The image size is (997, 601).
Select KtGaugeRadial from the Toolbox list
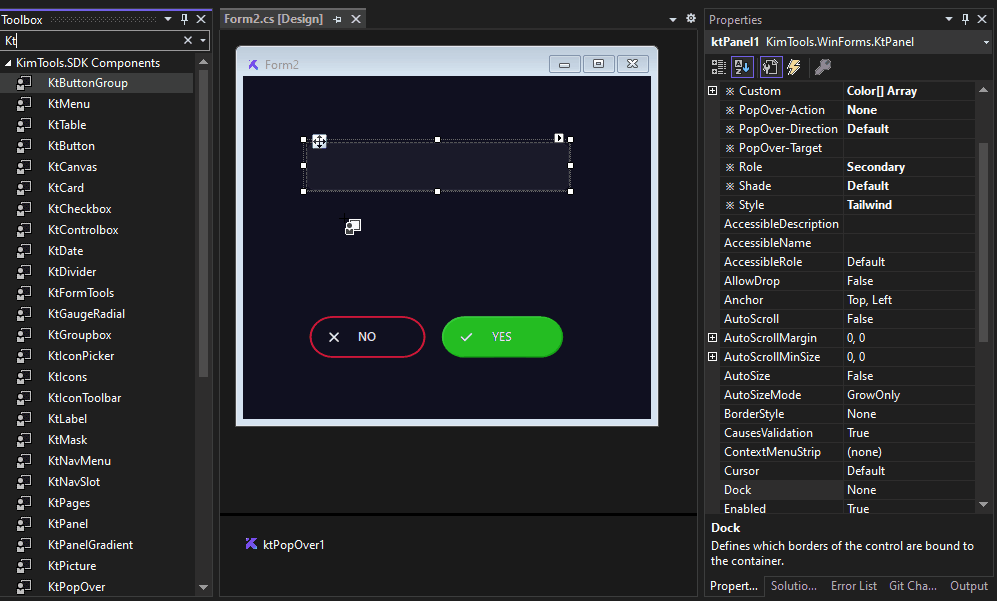[x=86, y=314]
